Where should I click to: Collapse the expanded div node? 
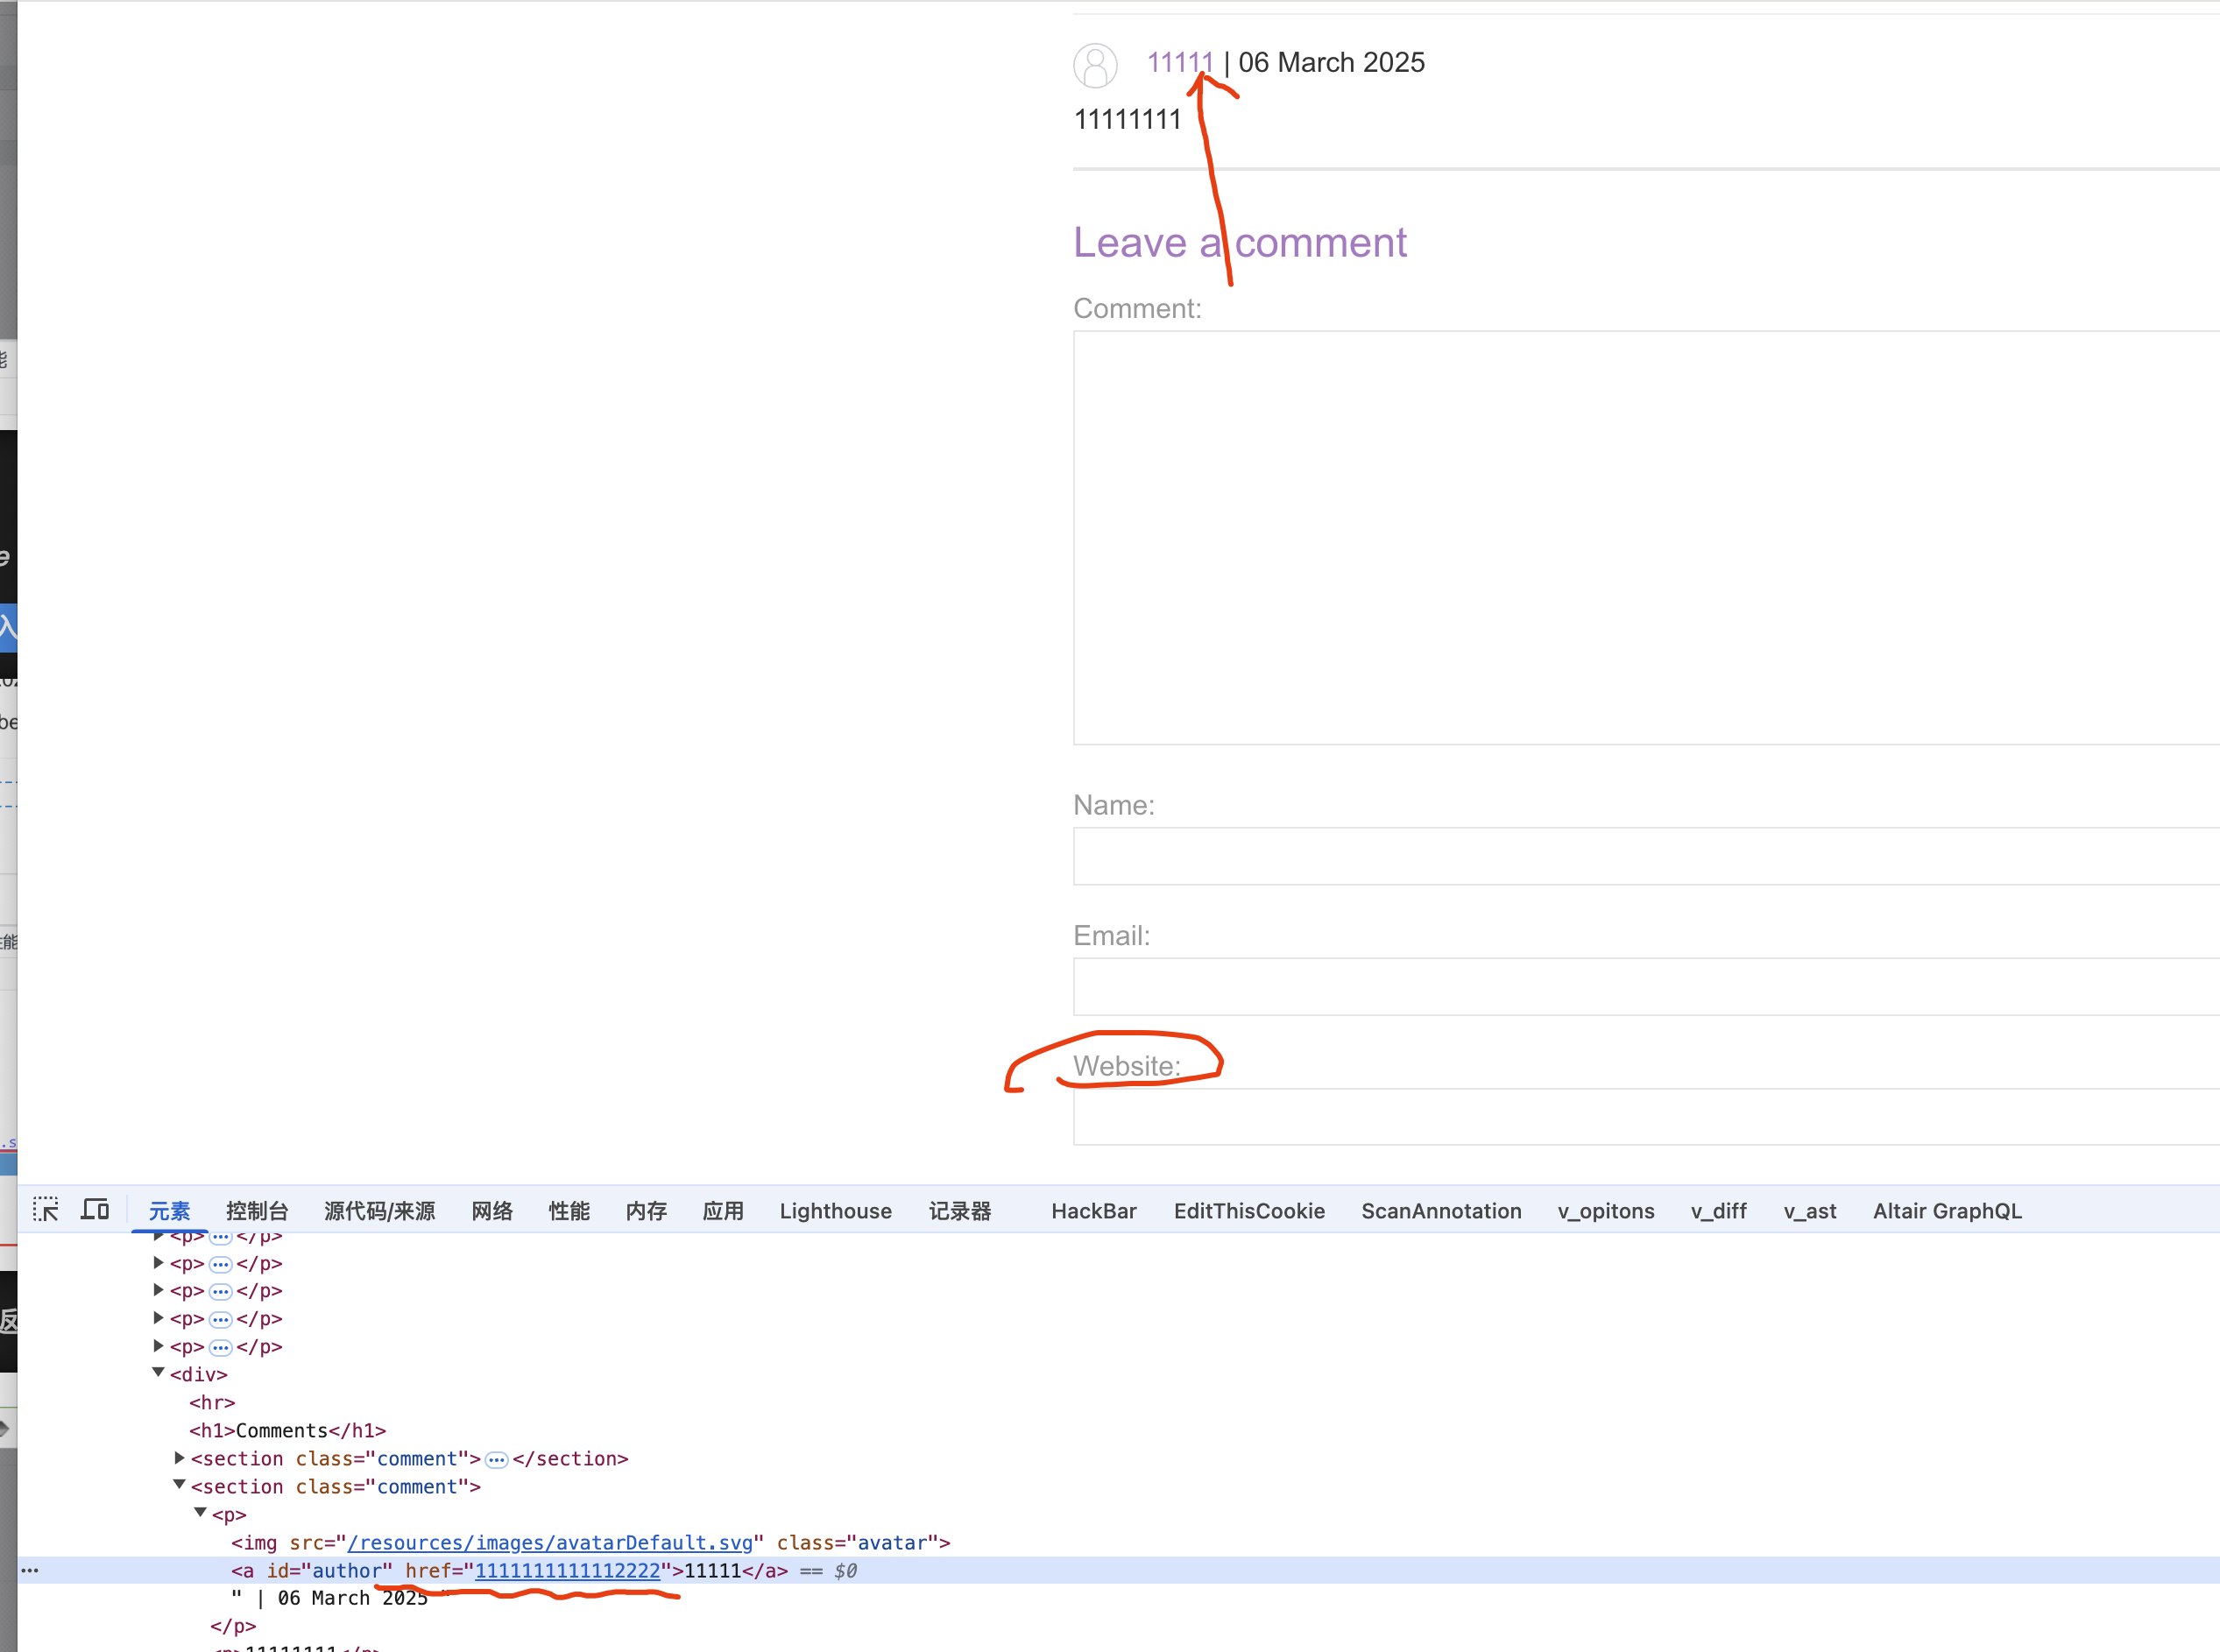pyautogui.click(x=158, y=1373)
